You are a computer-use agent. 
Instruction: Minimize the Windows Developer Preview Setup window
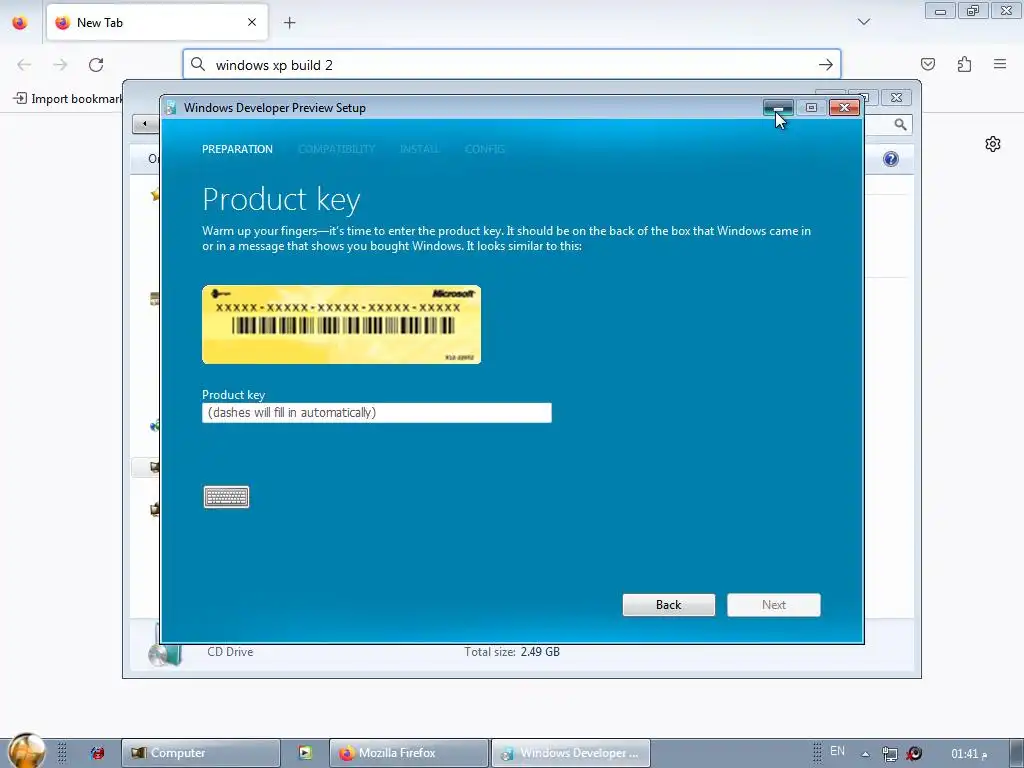pos(778,108)
